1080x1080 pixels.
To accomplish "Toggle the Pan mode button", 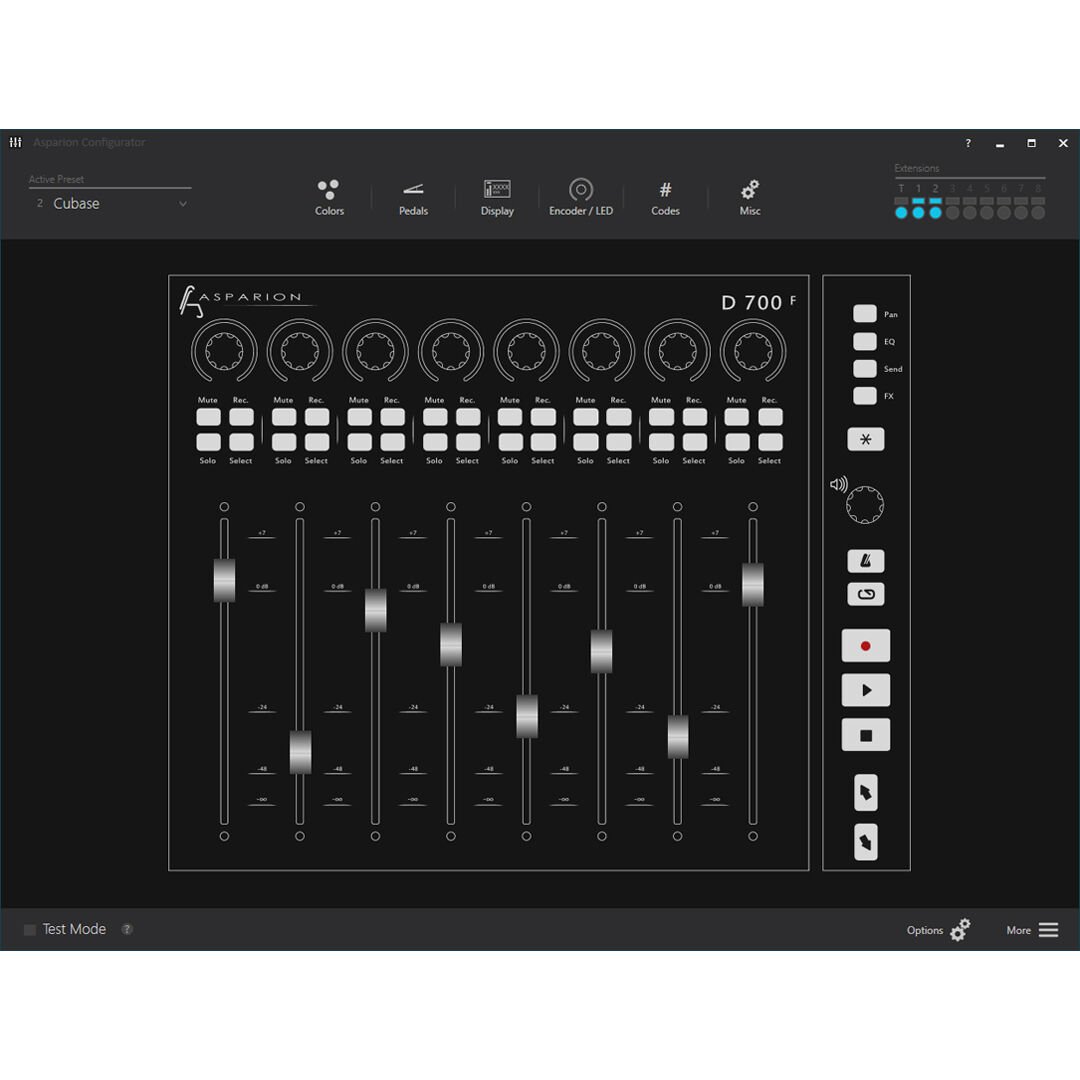I will click(x=864, y=313).
